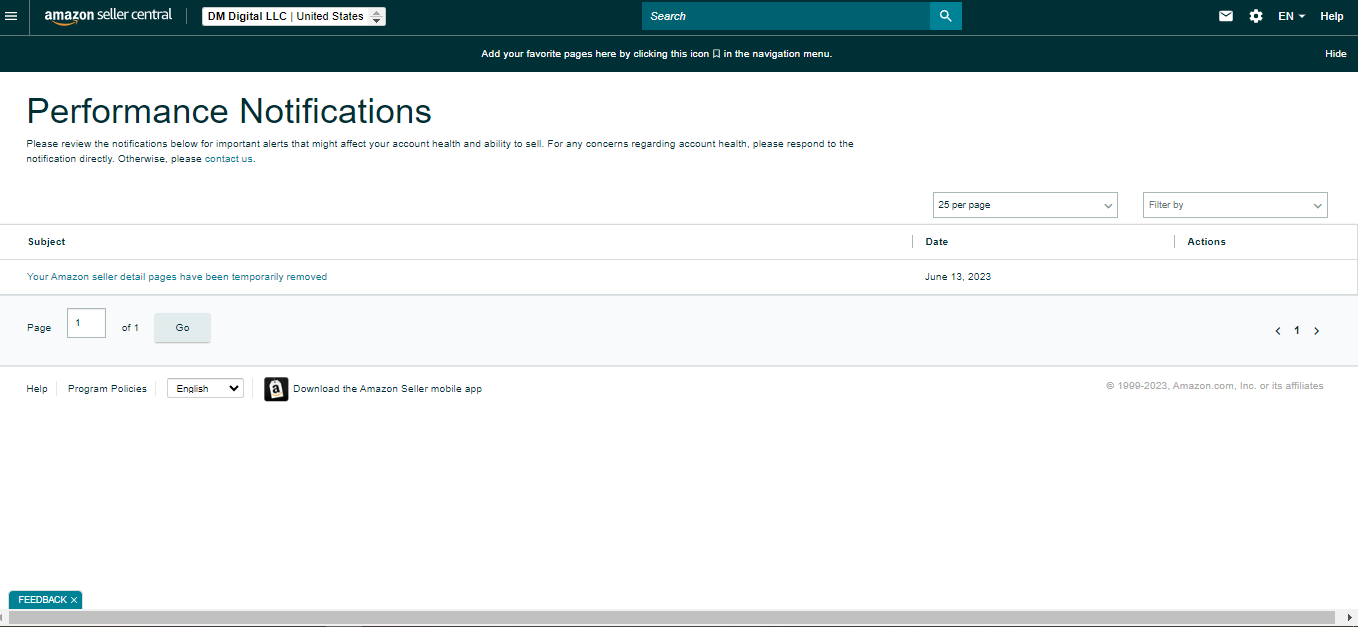Click the Actions column header
Image resolution: width=1358 pixels, height=627 pixels.
point(1206,242)
